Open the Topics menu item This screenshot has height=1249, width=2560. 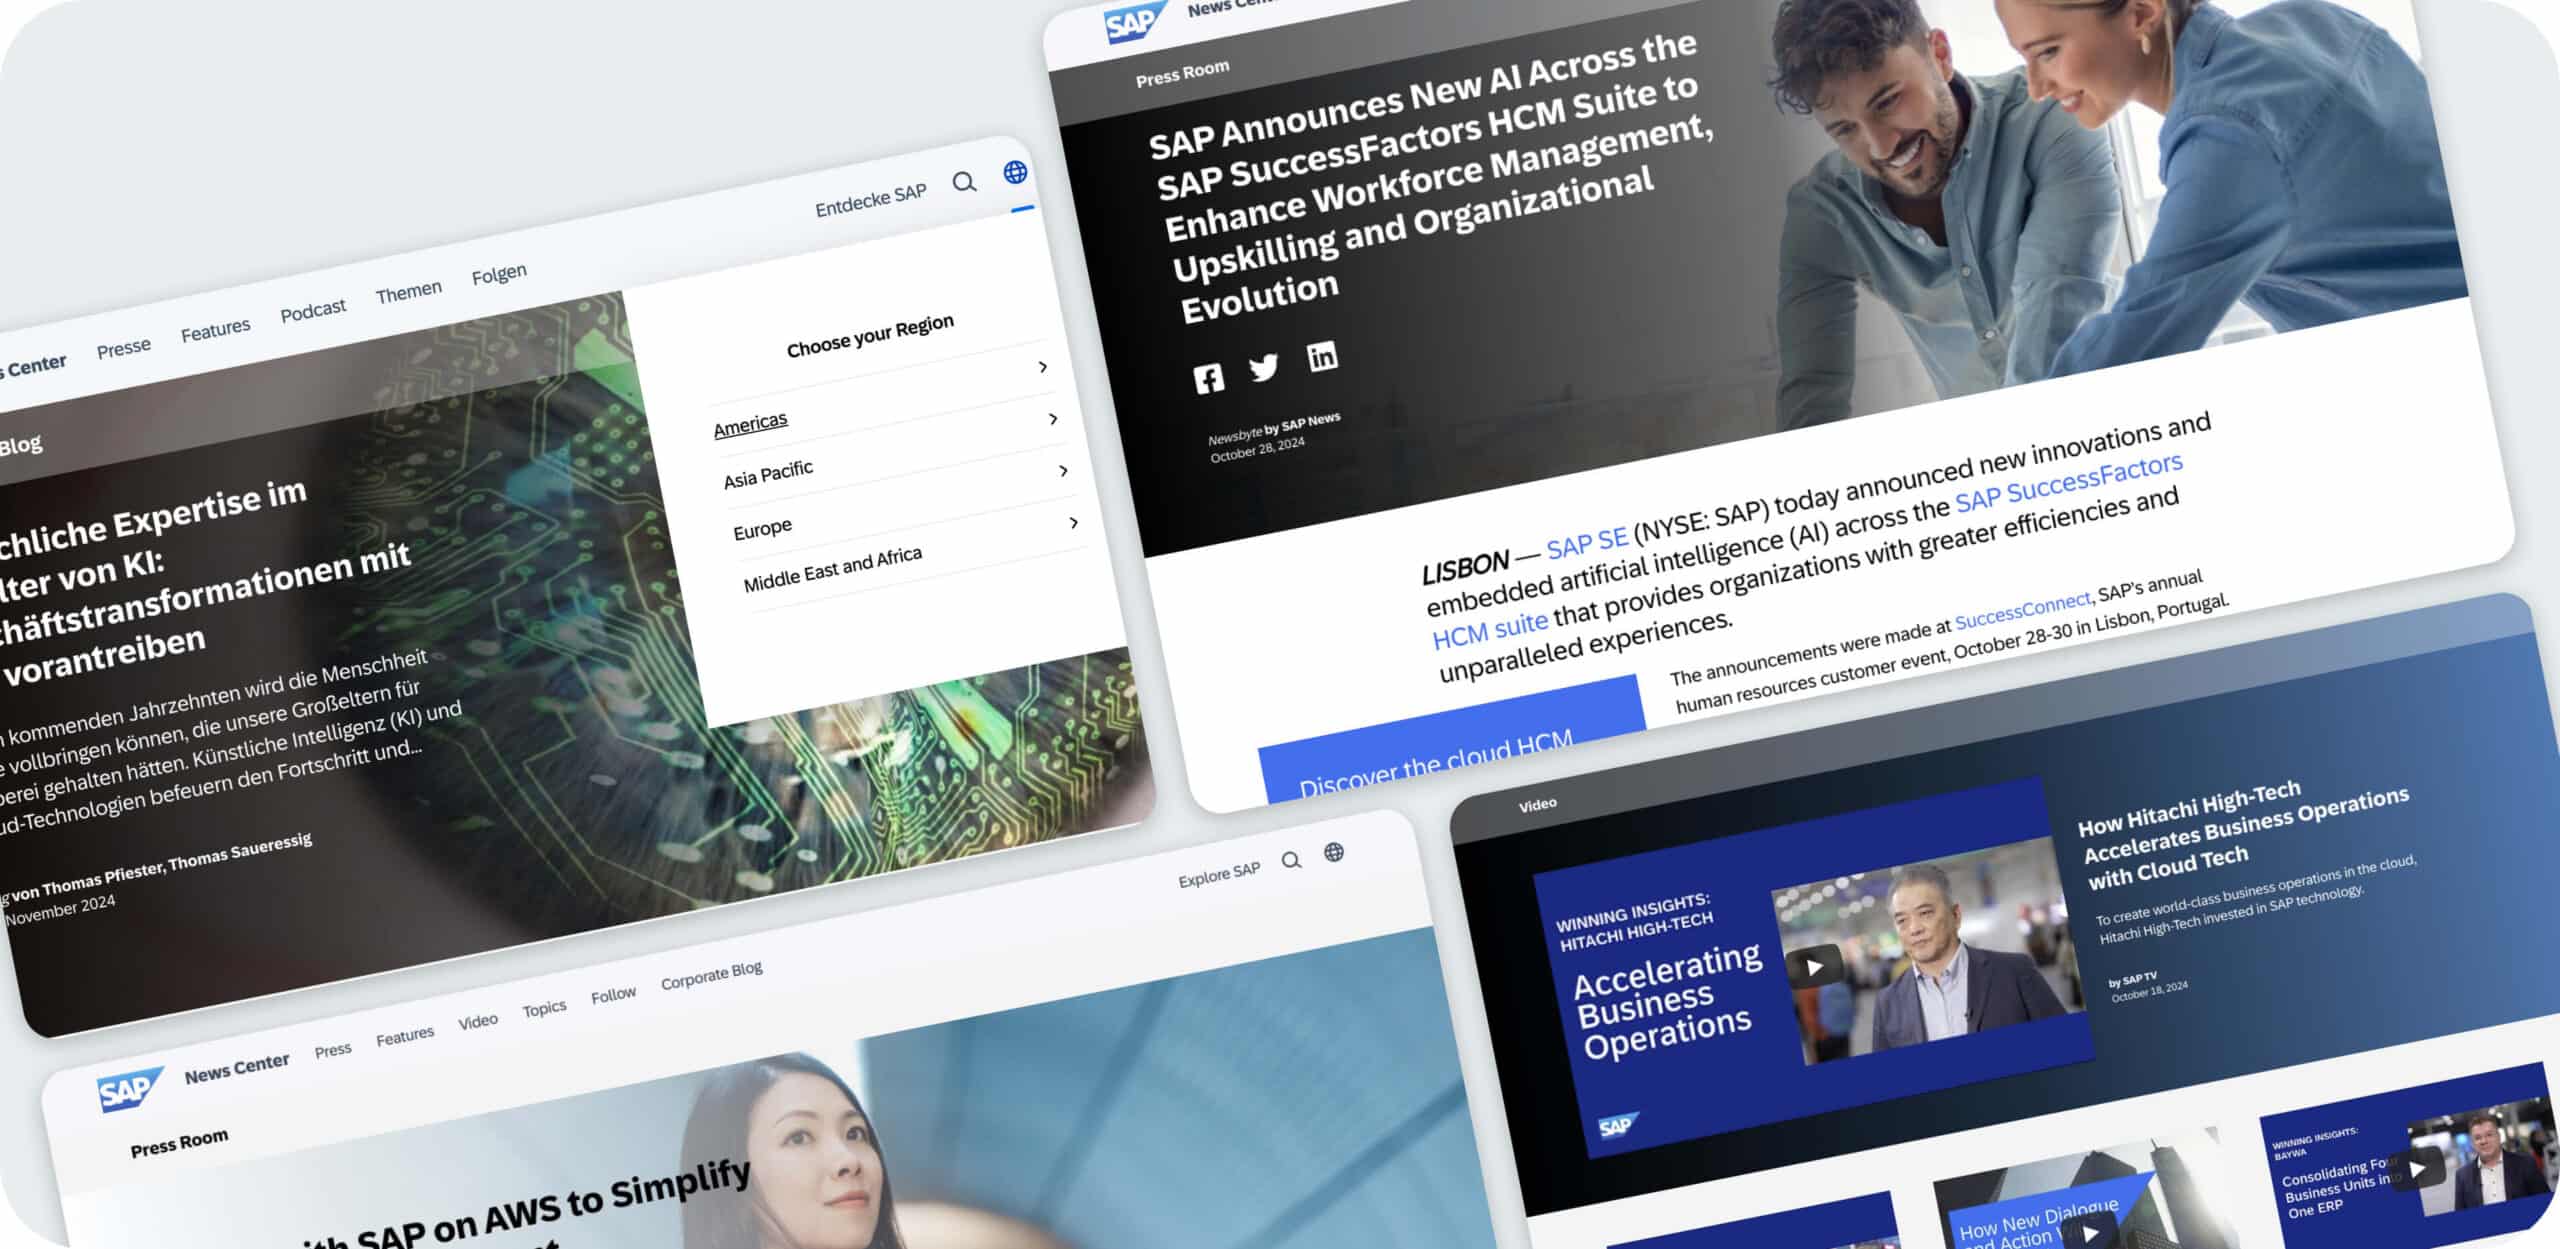544,1008
